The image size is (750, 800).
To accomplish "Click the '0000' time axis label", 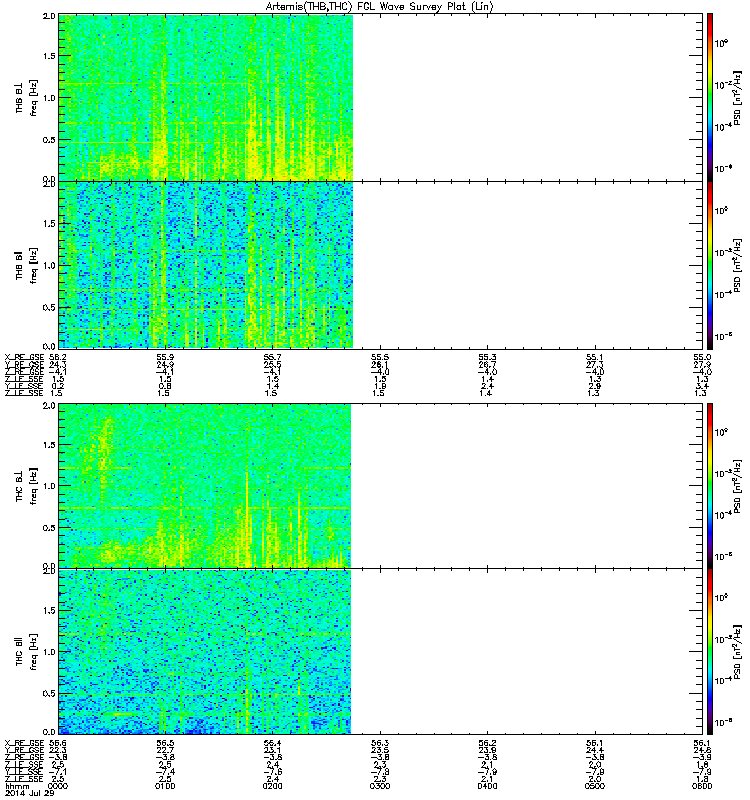I will tap(58, 786).
